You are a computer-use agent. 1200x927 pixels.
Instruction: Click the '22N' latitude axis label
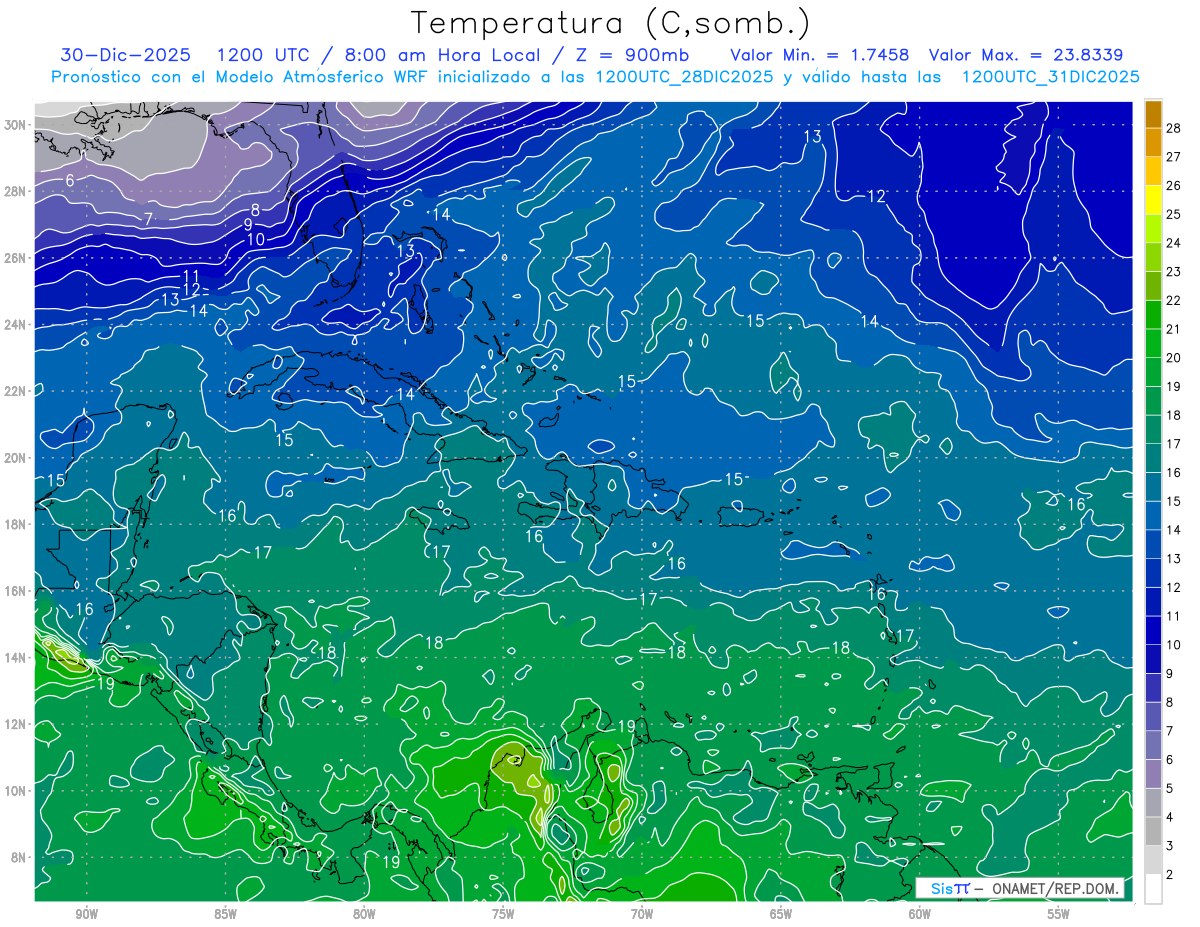17,390
